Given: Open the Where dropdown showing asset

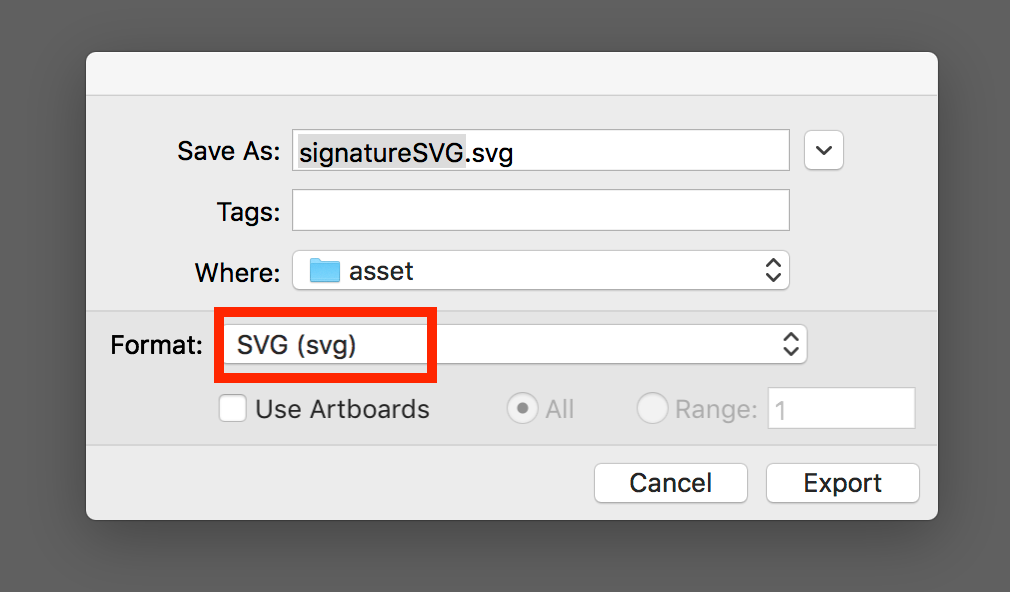Looking at the screenshot, I should tap(540, 270).
